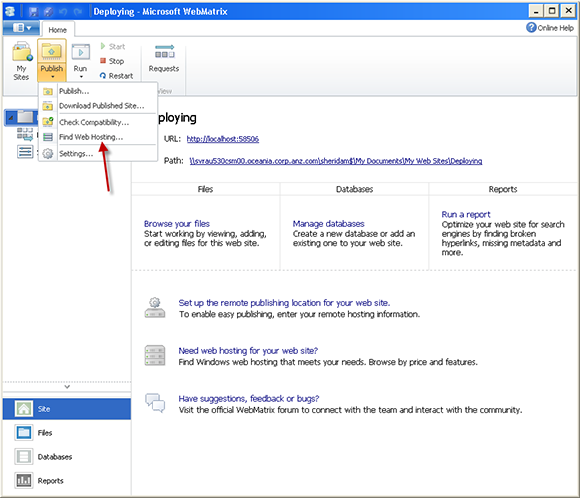Click the Save All quick access icon

[48, 12]
